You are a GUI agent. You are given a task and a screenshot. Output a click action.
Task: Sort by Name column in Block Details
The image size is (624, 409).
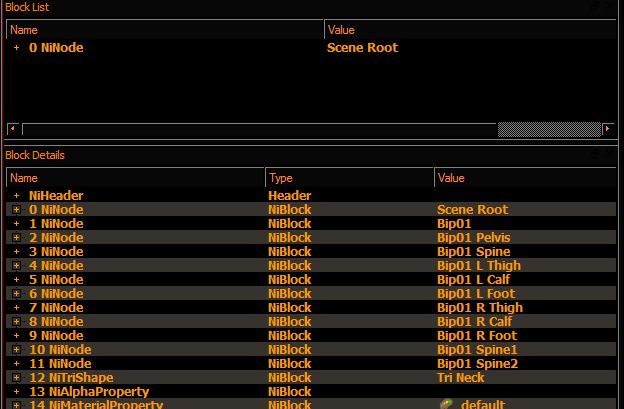point(136,178)
